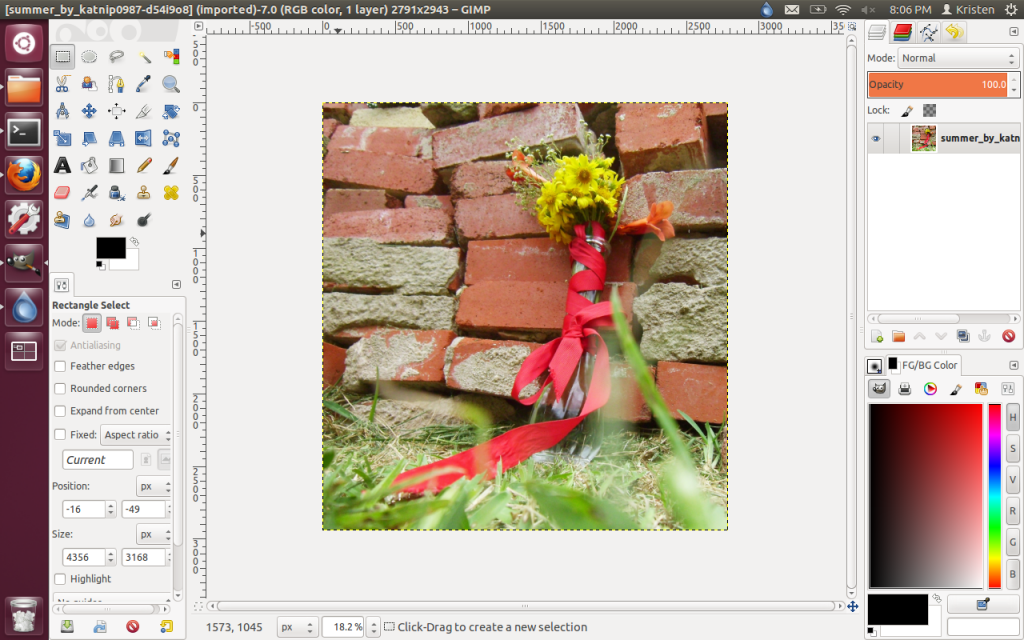Image resolution: width=1024 pixels, height=640 pixels.
Task: Hide the summer_by_katn layer with the eye icon
Action: pos(876,138)
